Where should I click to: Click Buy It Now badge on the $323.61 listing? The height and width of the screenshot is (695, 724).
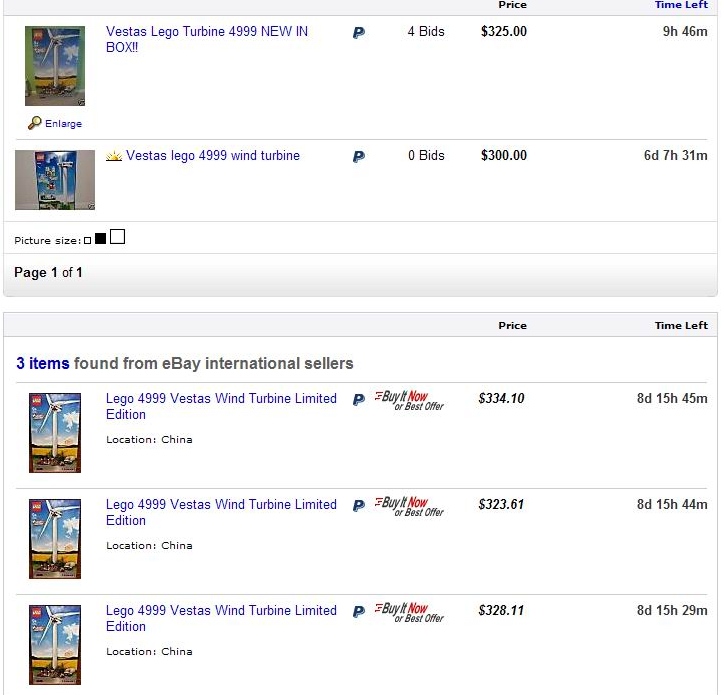point(409,507)
